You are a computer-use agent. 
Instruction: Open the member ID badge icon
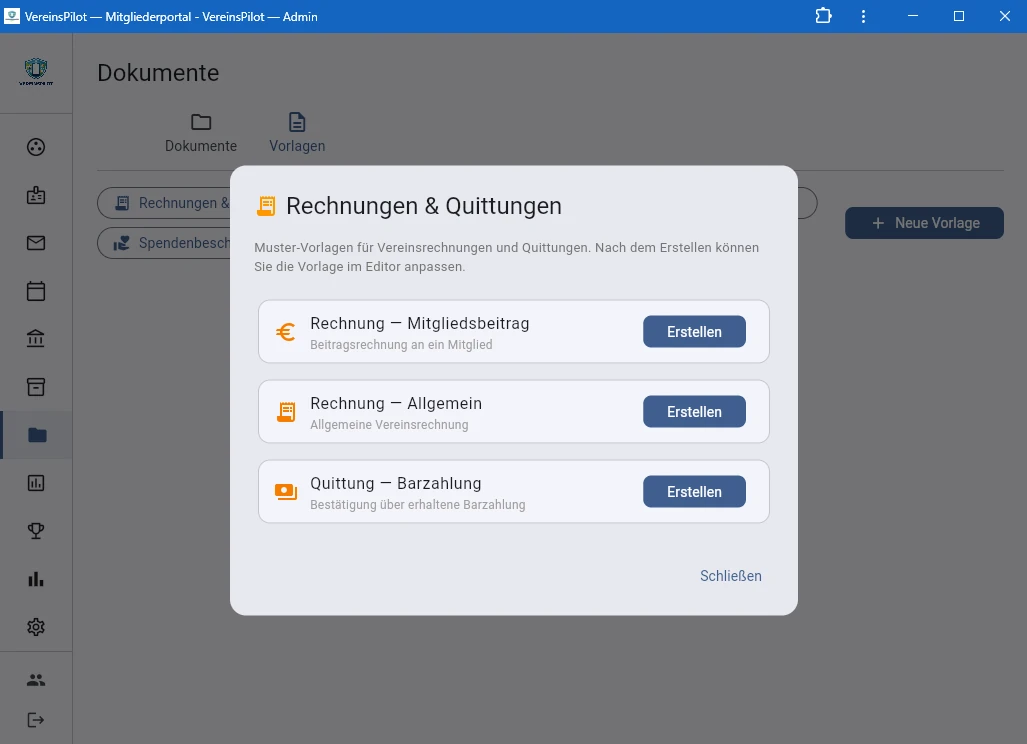pos(36,195)
